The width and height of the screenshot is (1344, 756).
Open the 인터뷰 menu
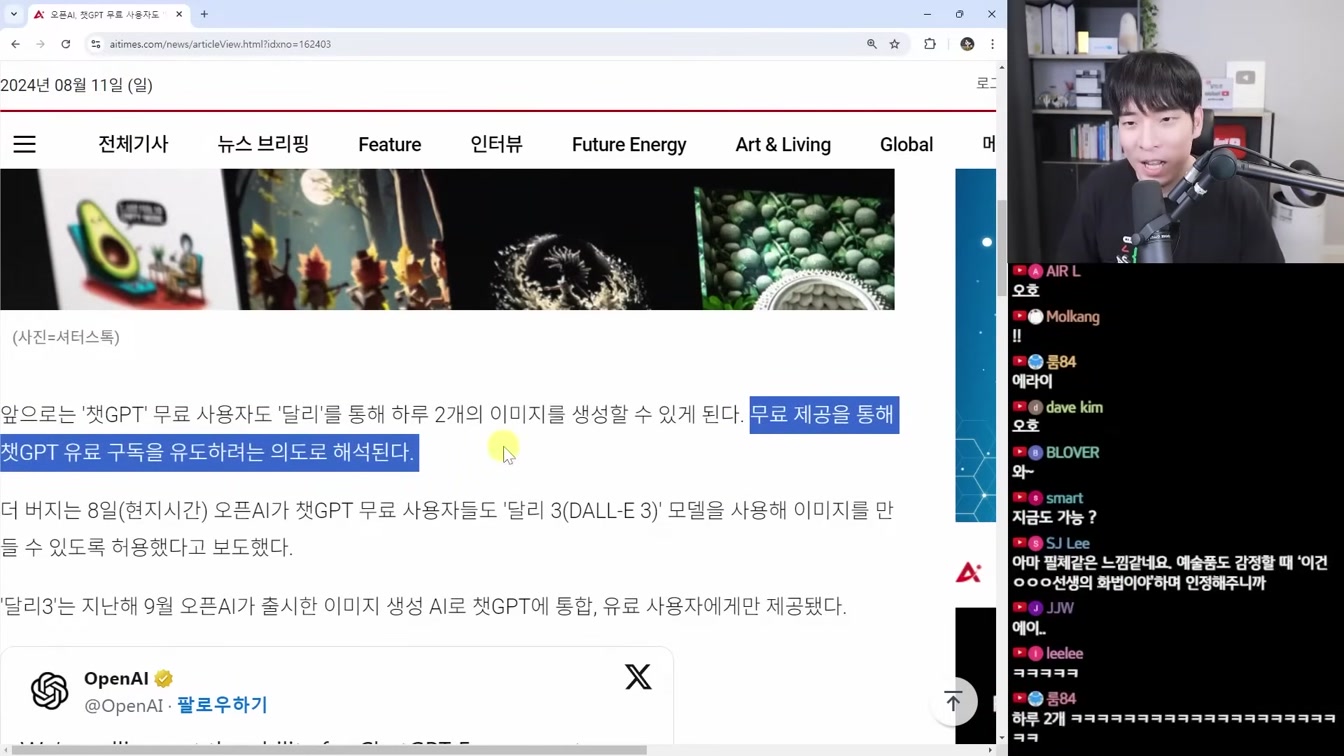coord(496,144)
